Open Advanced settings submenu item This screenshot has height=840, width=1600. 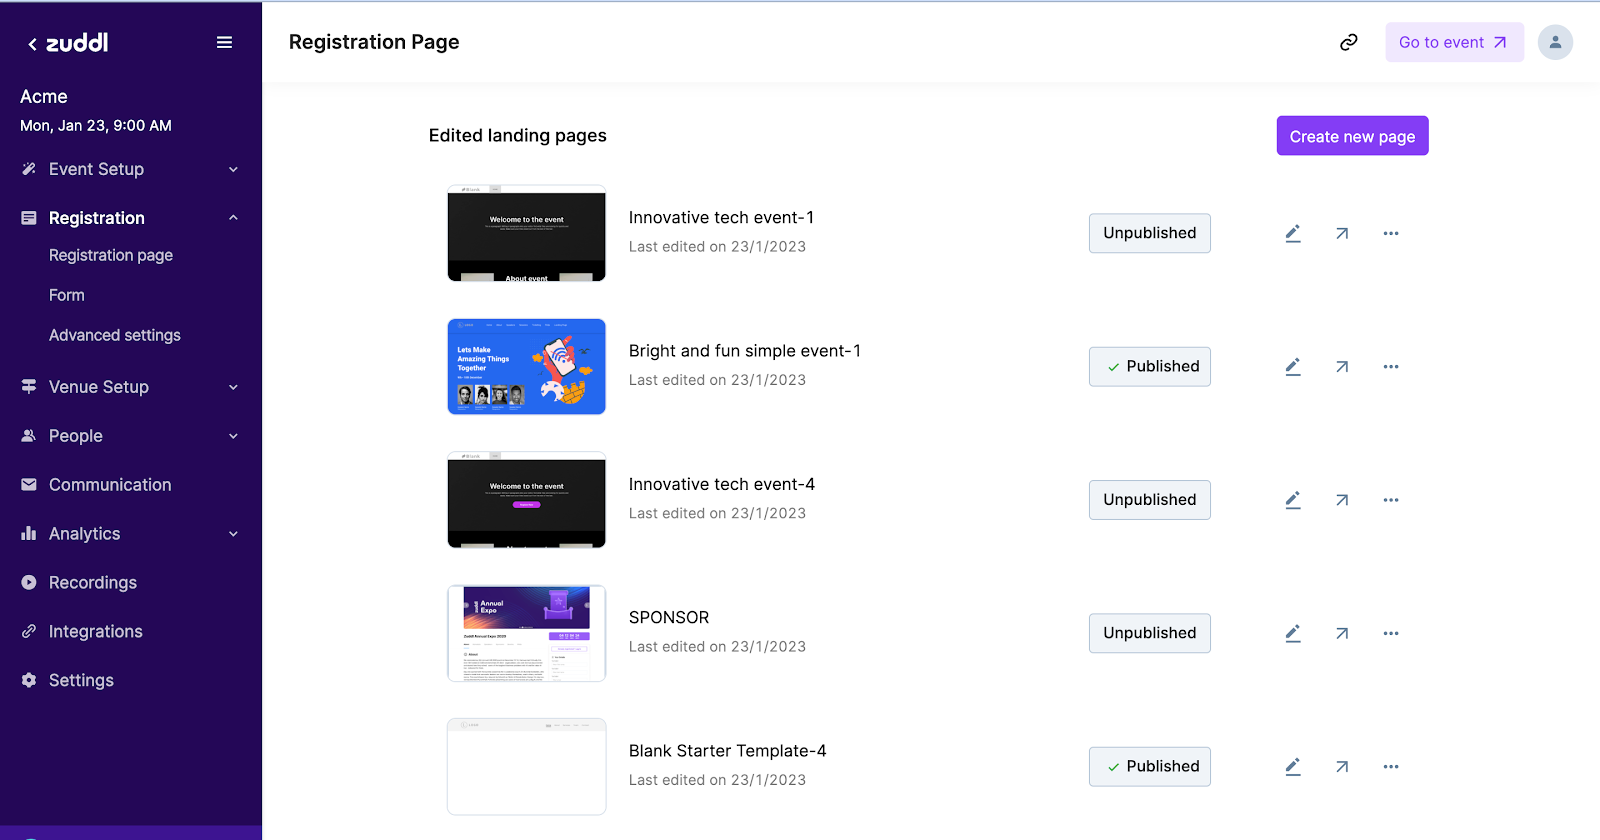[x=115, y=335]
